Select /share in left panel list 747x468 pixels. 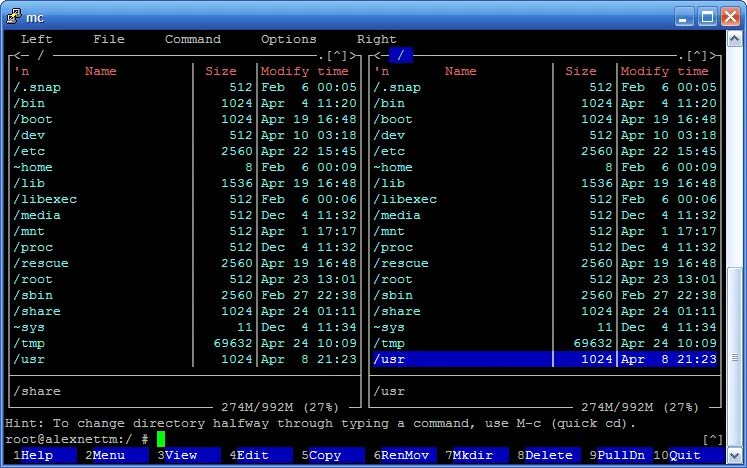click(185, 311)
